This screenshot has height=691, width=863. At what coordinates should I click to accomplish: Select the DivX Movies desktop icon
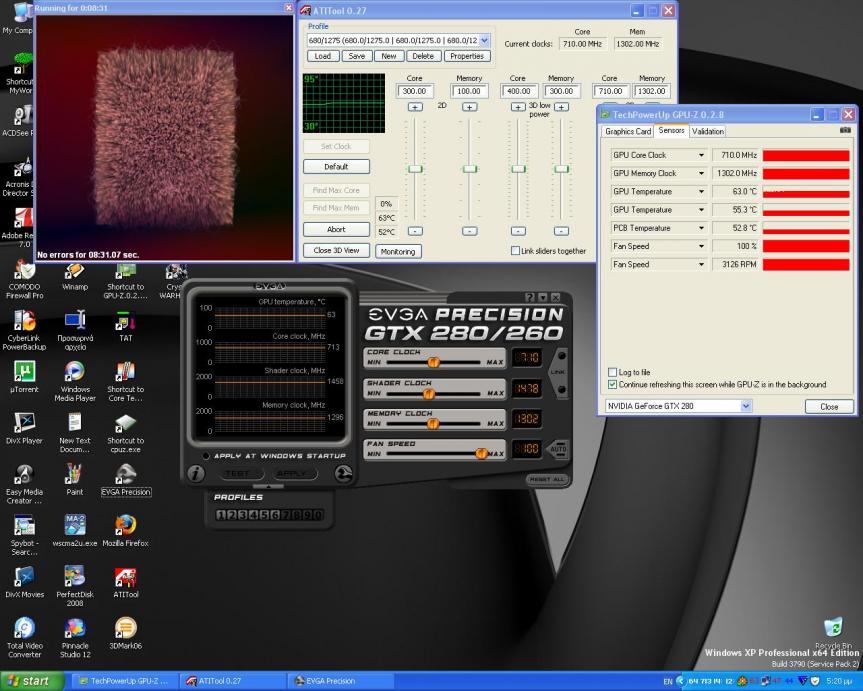(x=24, y=583)
